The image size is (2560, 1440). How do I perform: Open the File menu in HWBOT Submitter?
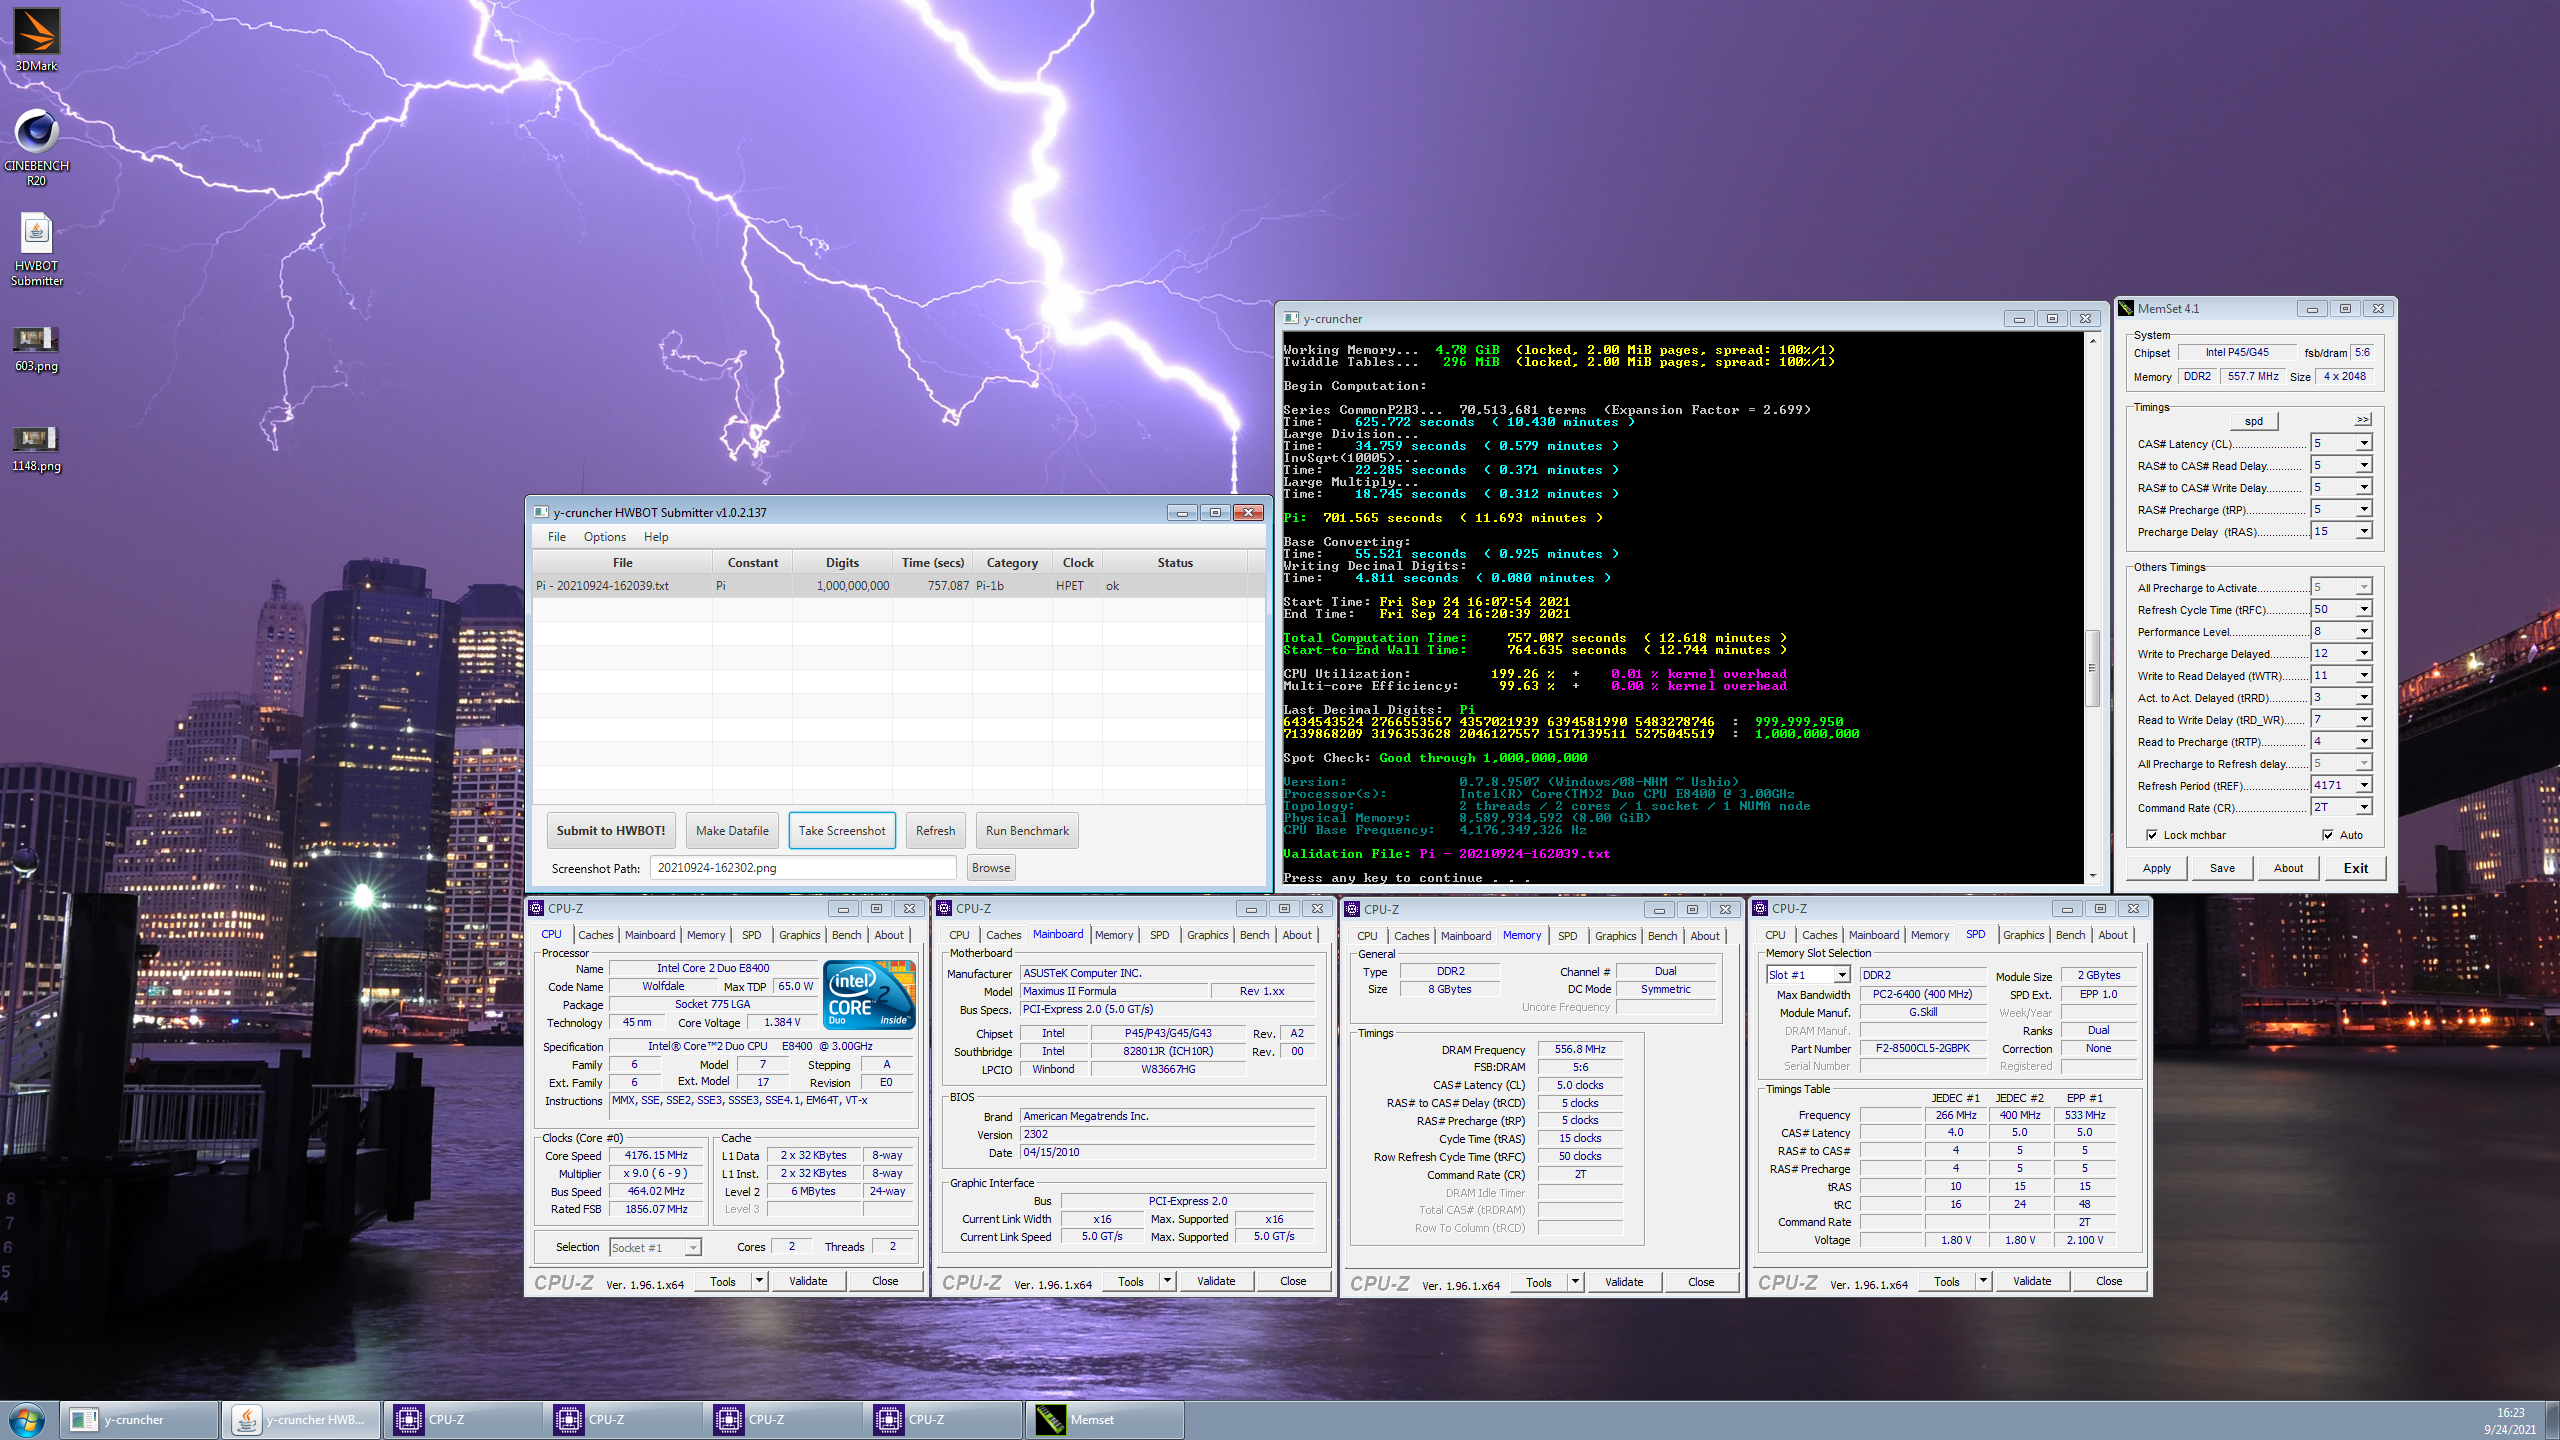click(x=557, y=537)
